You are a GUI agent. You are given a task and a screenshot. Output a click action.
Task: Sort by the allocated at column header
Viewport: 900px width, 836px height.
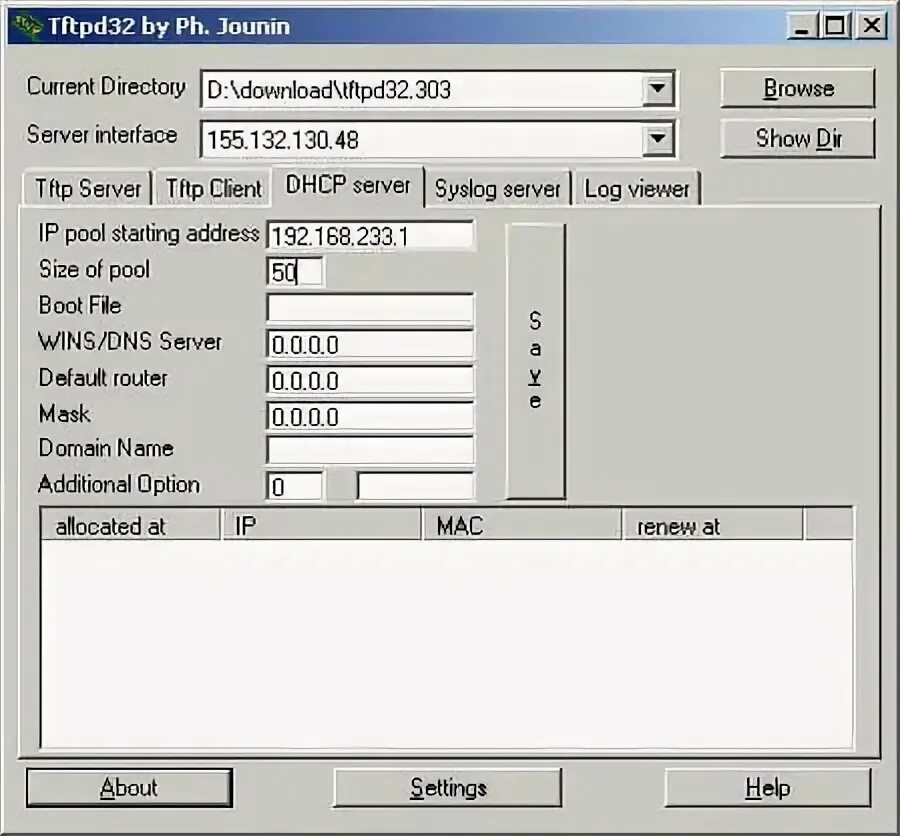[x=131, y=525]
